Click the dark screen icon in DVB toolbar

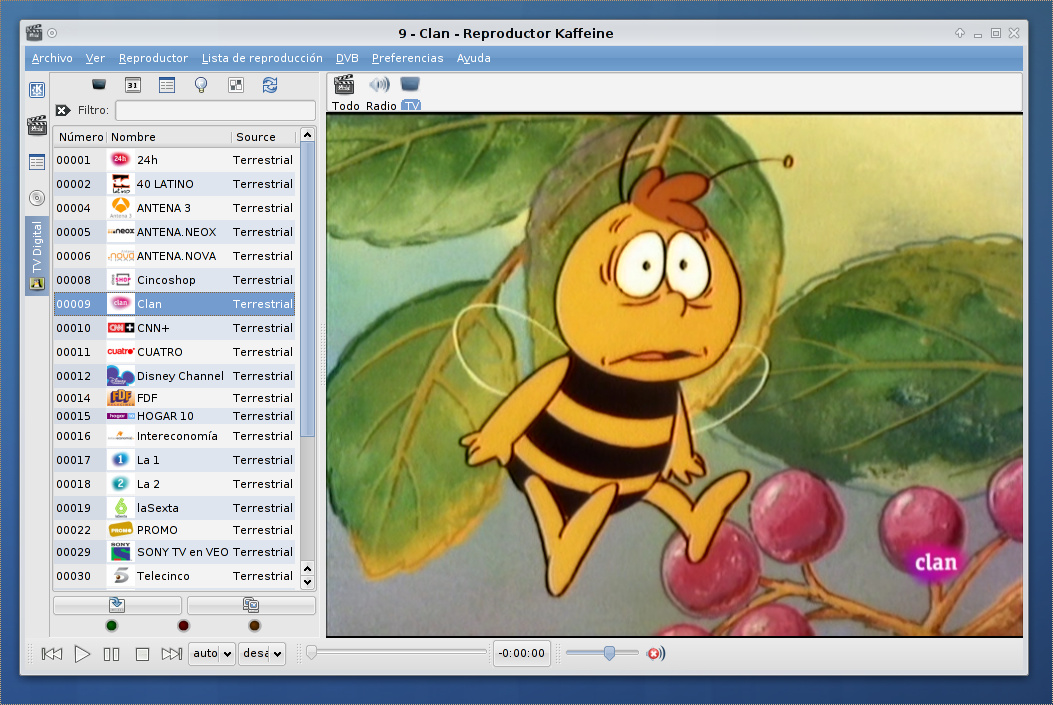[x=99, y=85]
